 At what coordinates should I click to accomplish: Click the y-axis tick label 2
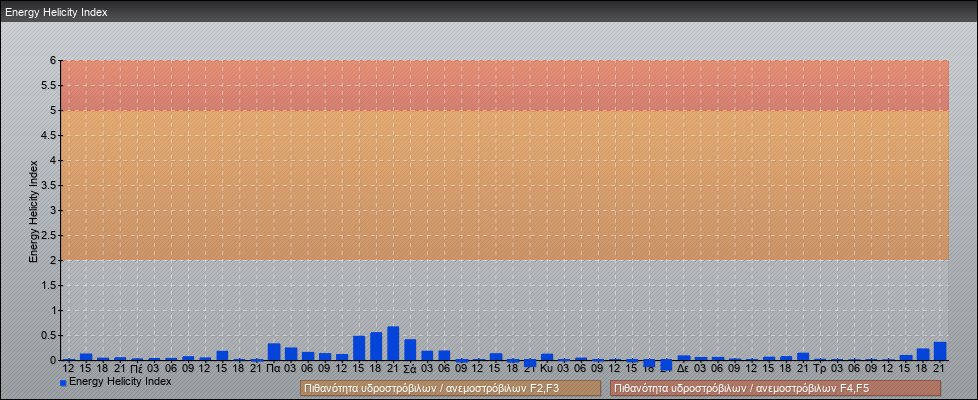[55, 260]
